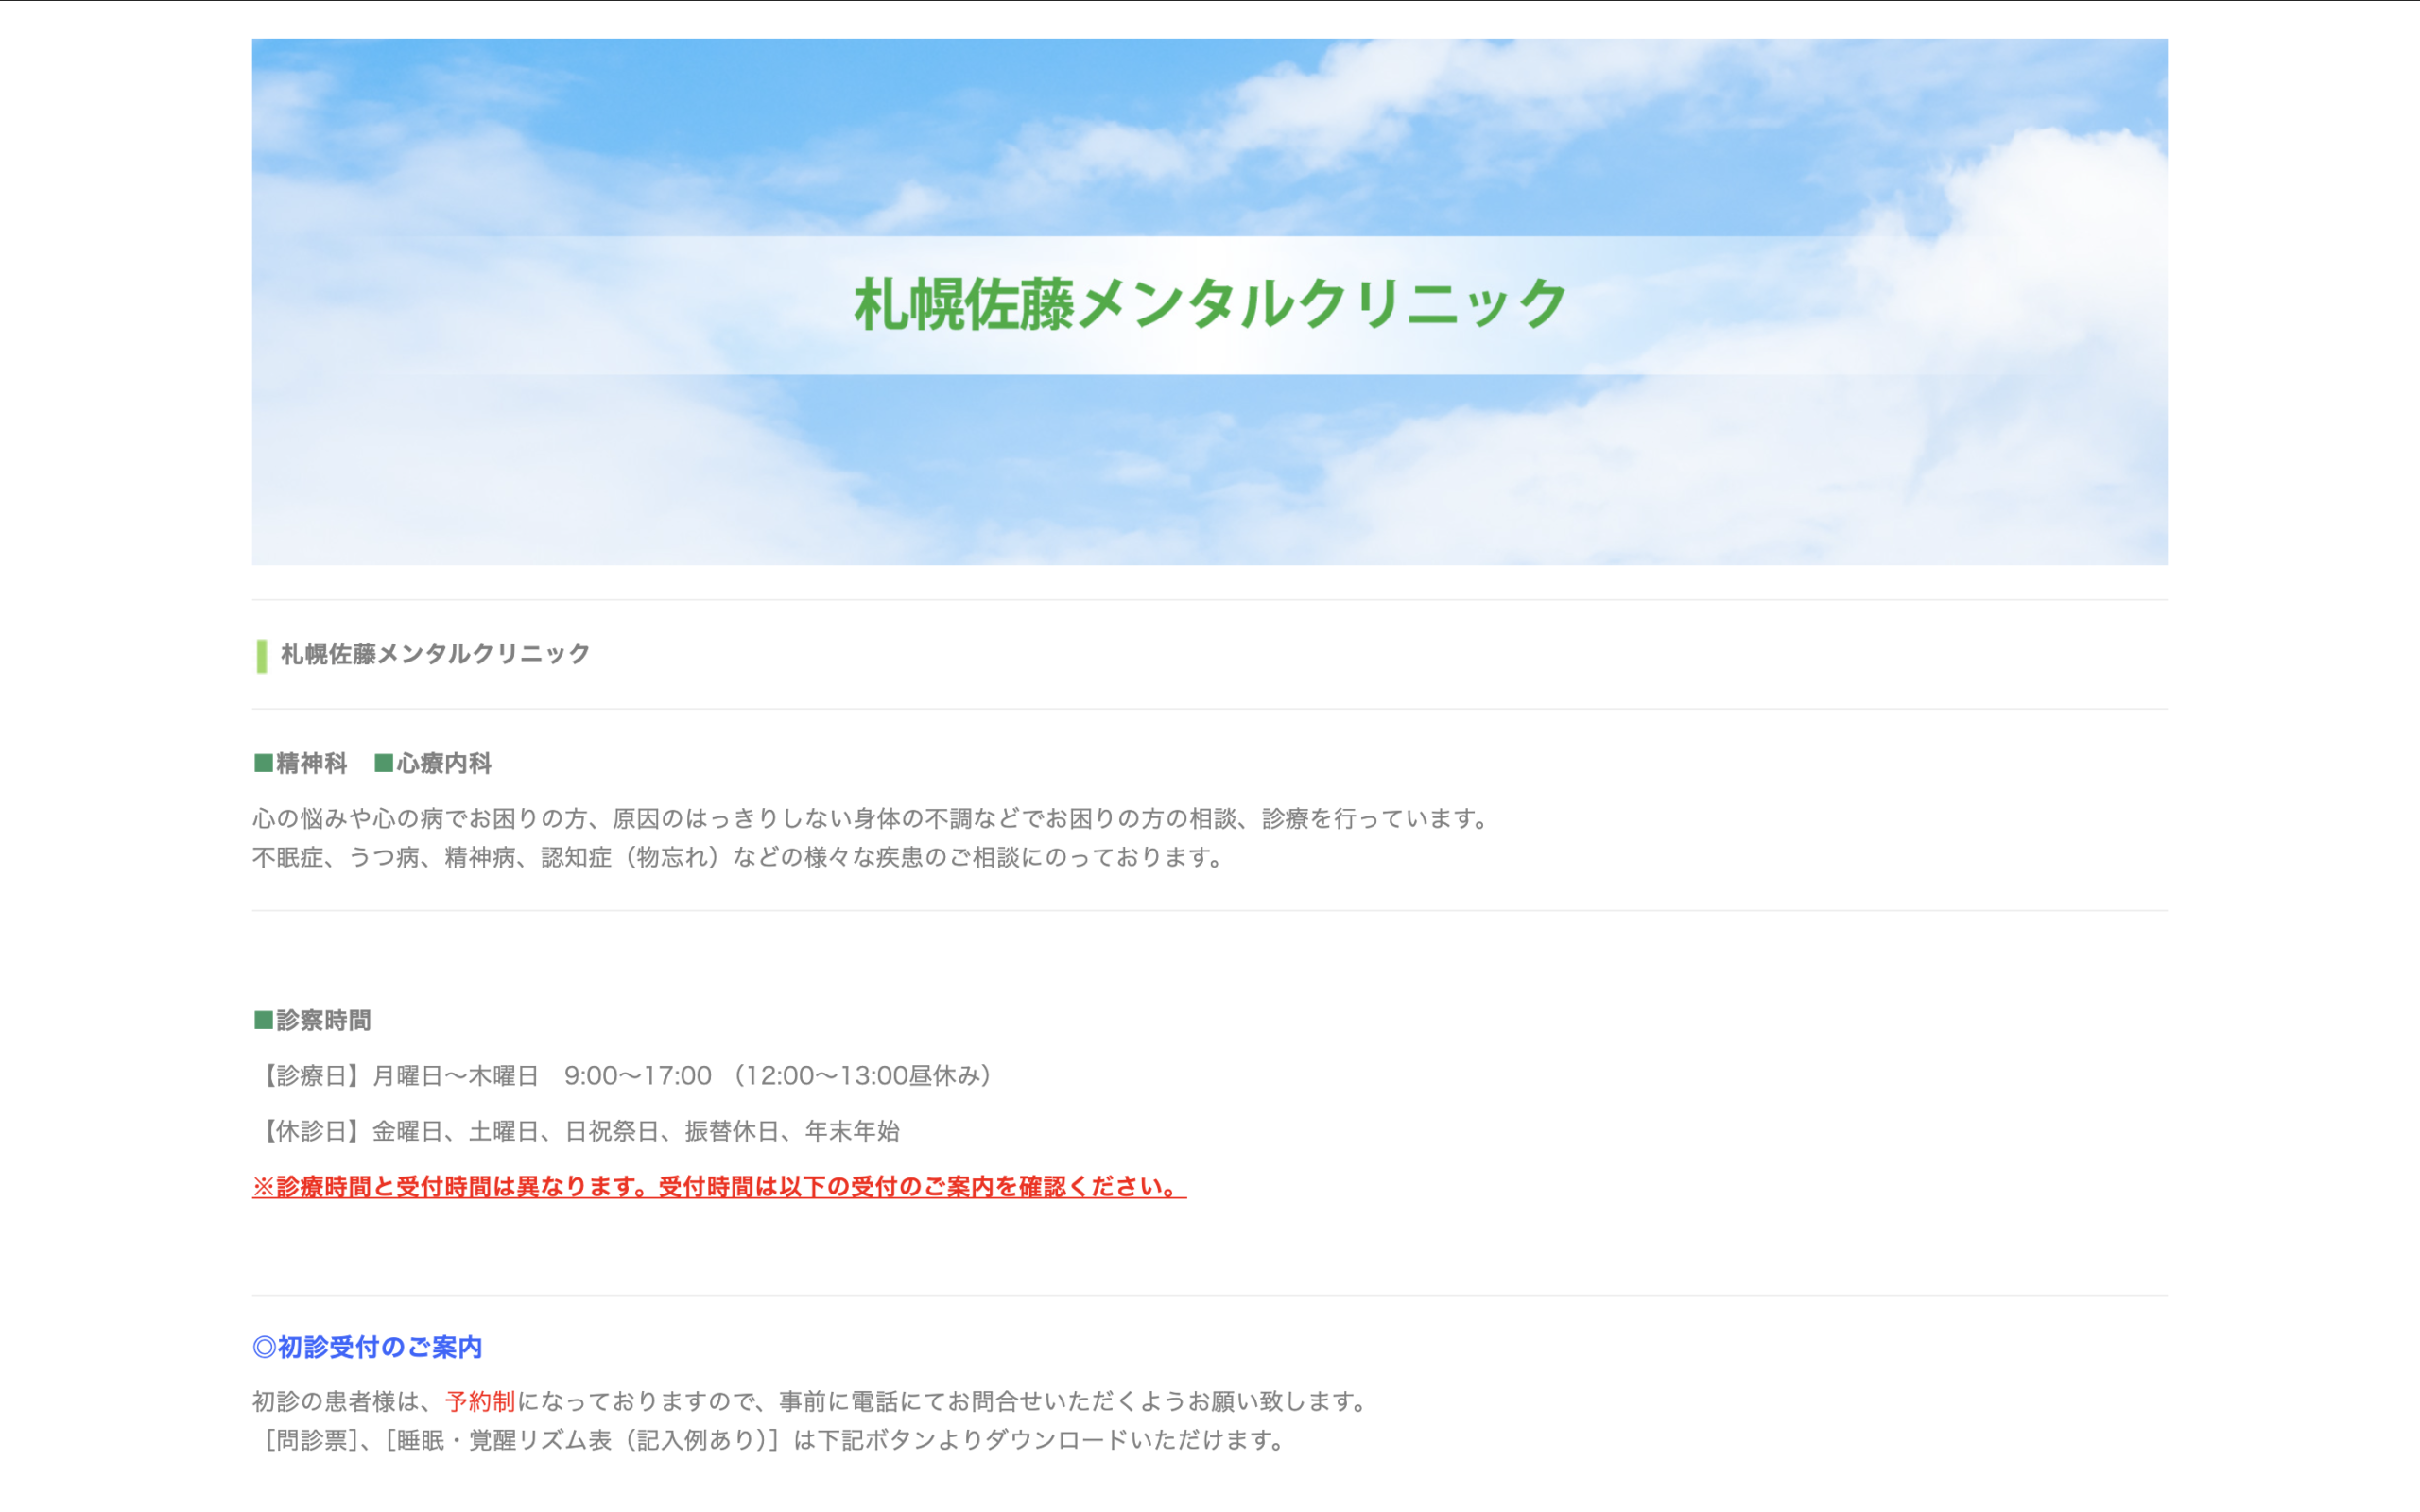Click the 心療内科 label
The width and height of the screenshot is (2420, 1512).
coord(444,764)
